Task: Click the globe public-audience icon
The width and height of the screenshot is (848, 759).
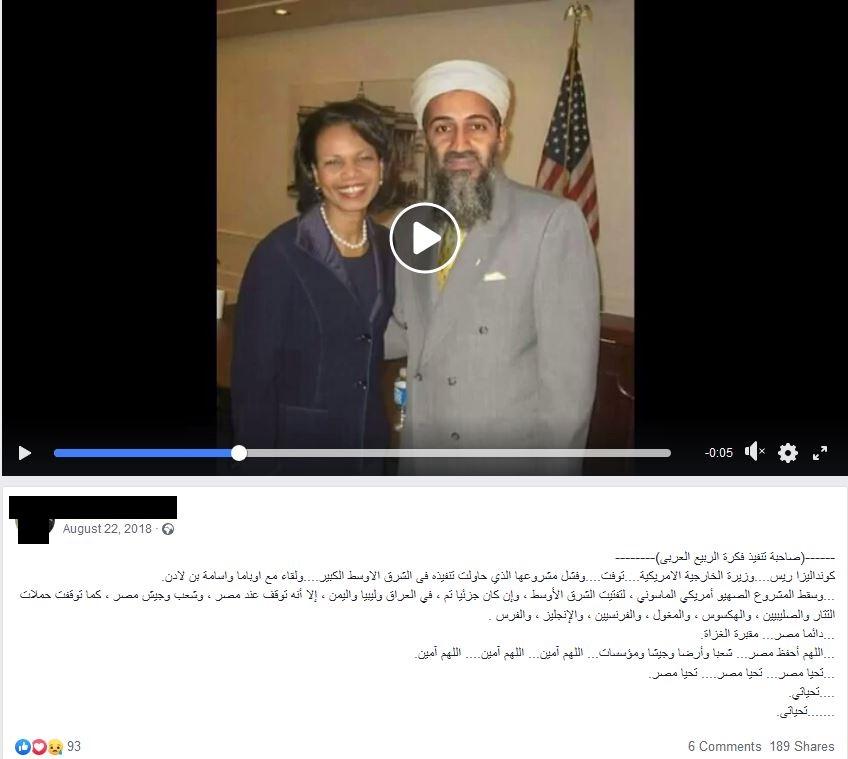Action: (168, 529)
